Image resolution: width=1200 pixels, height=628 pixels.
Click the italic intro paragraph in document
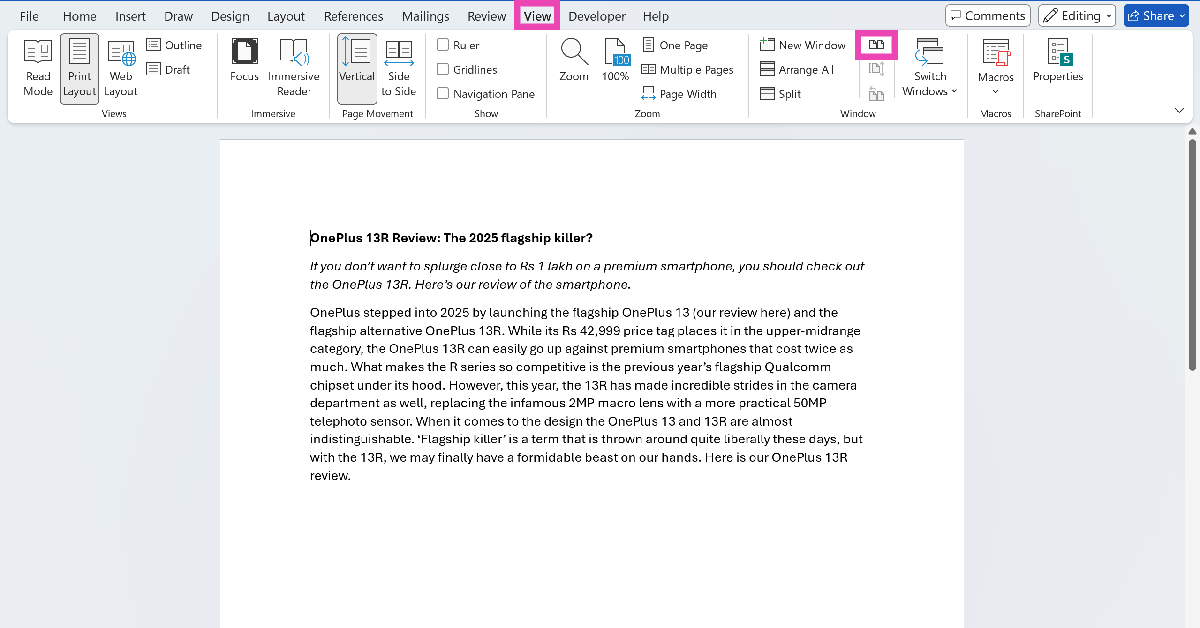tap(587, 275)
